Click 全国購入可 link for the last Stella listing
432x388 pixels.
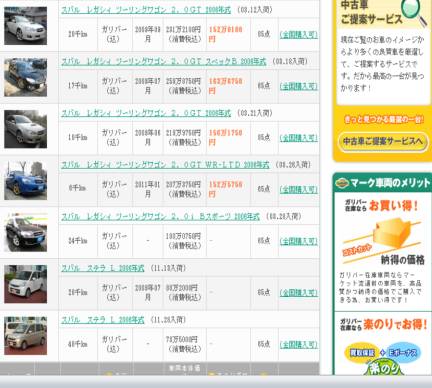pyautogui.click(x=299, y=345)
